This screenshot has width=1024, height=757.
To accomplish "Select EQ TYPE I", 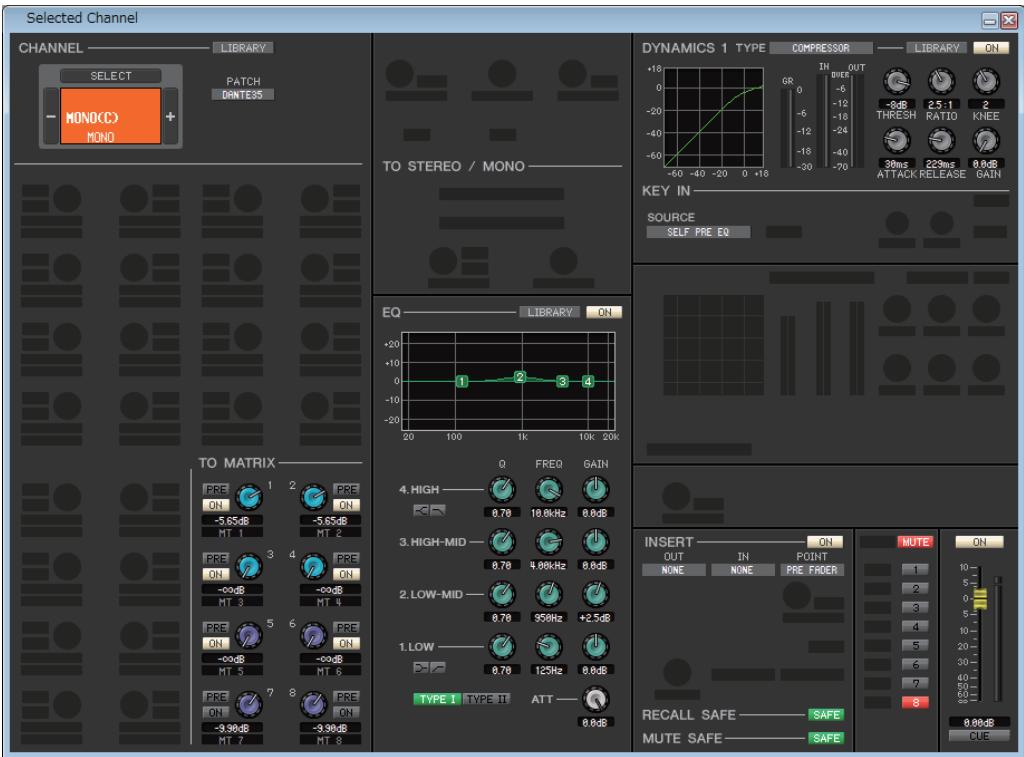I will point(437,699).
